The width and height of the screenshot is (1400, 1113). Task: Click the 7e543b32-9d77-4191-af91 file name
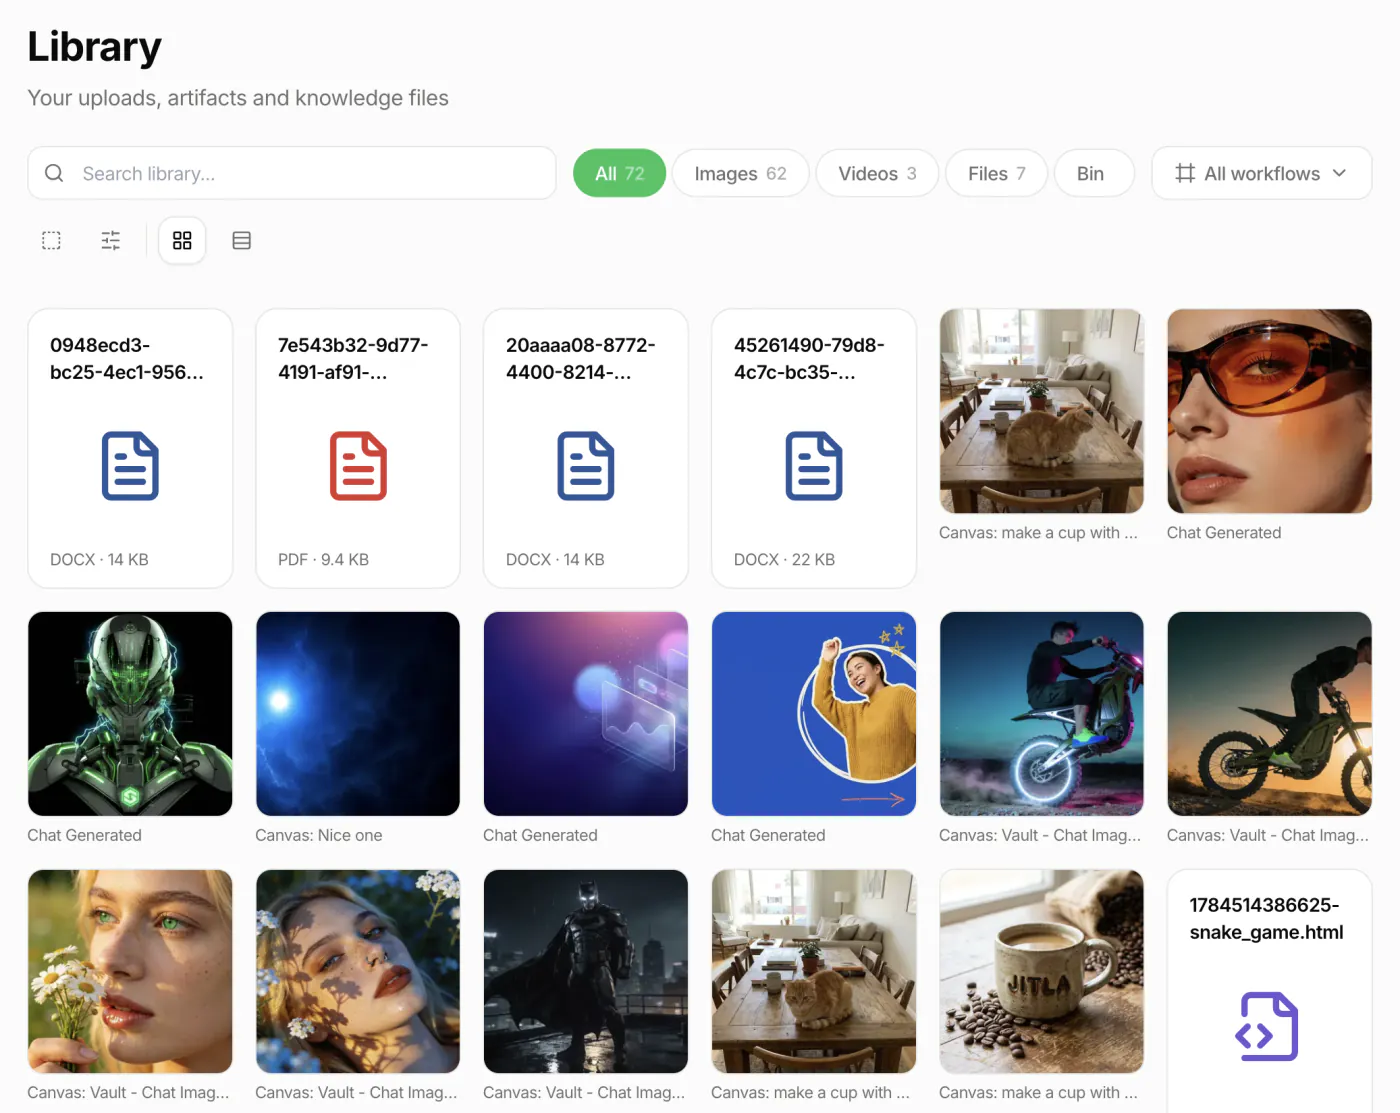pyautogui.click(x=353, y=358)
